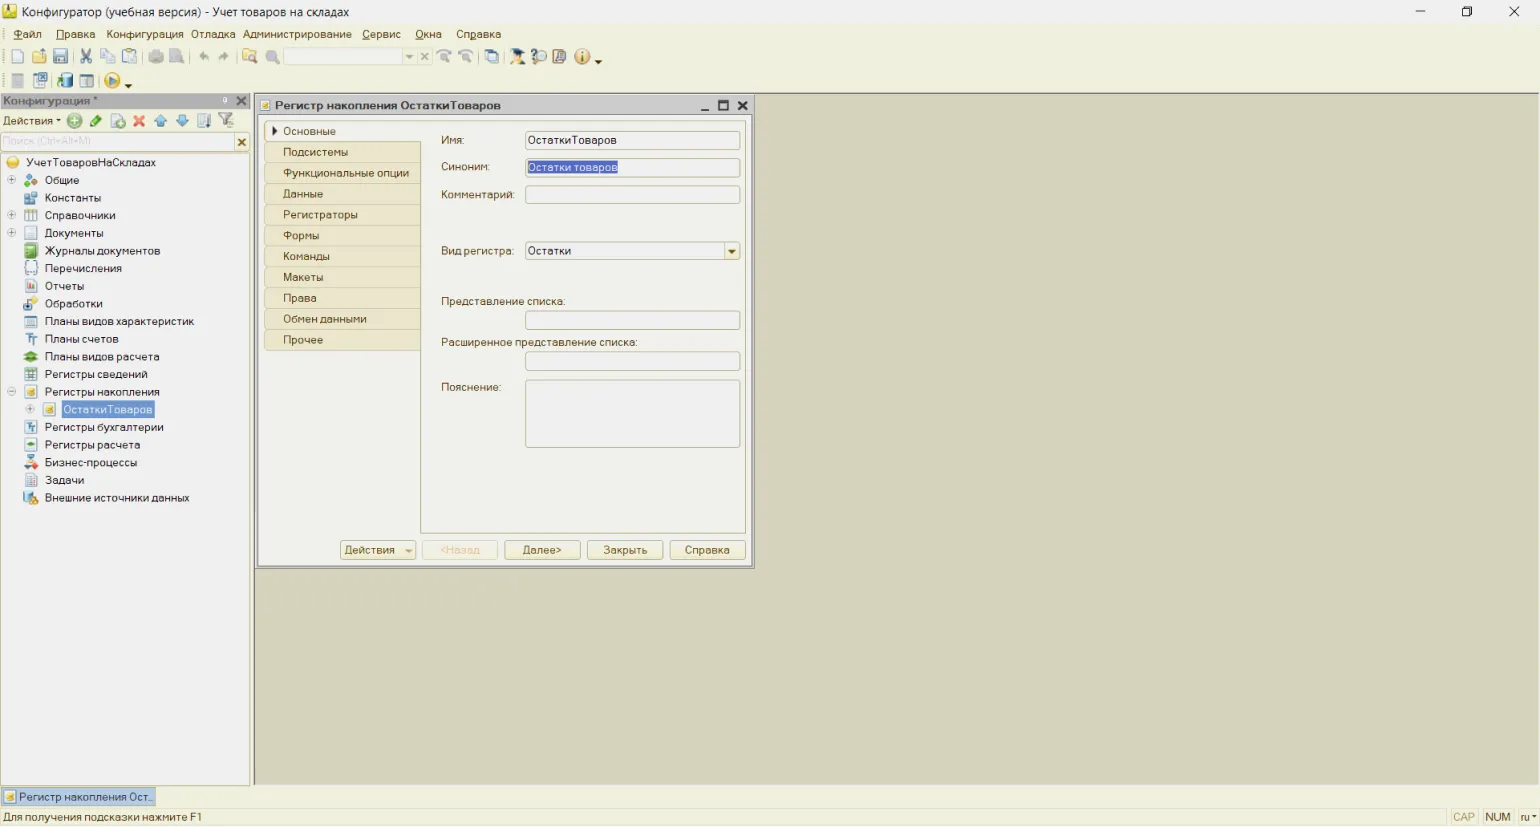This screenshot has width=1540, height=827.
Task: Switch to the Регистраторы tab
Action: point(320,215)
